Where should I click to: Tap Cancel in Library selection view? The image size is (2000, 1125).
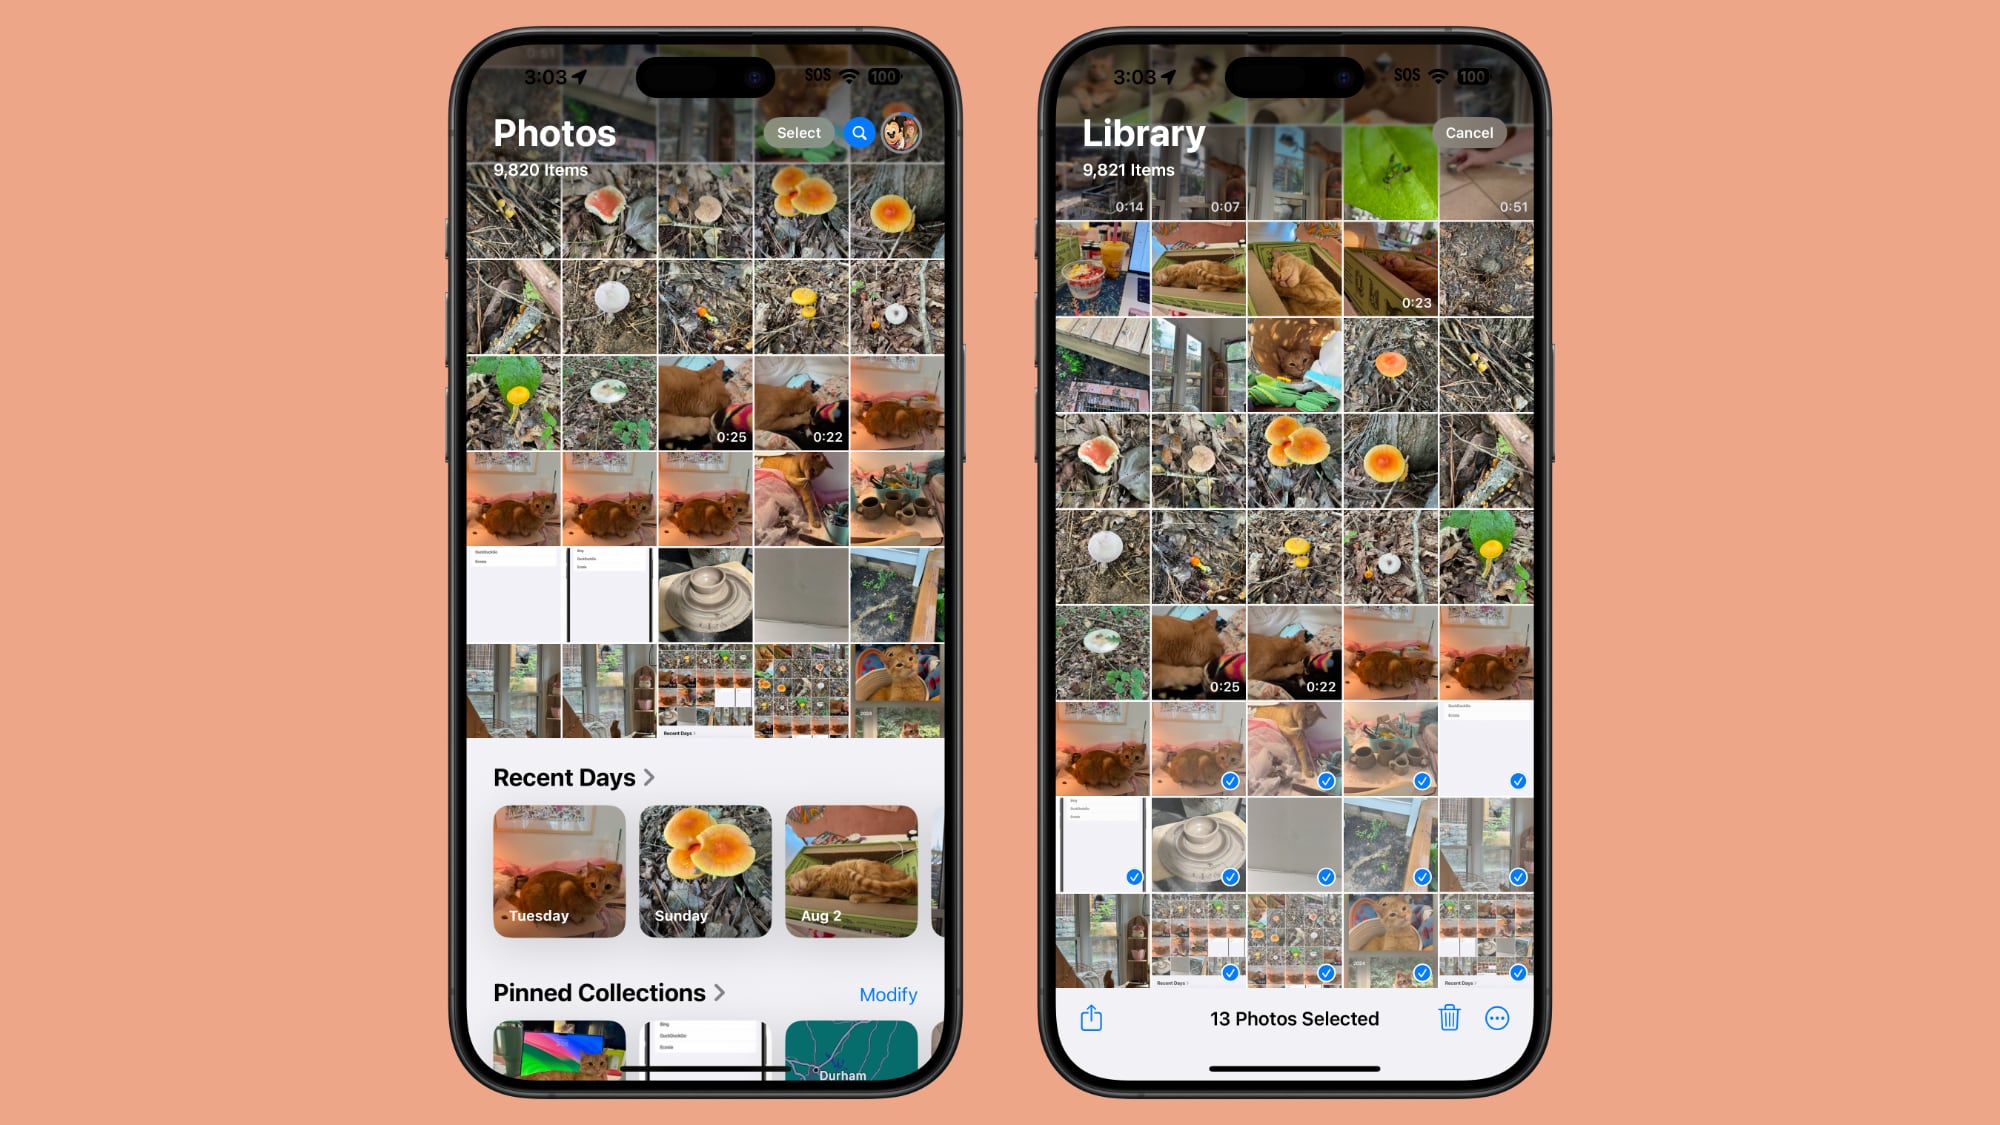(1468, 132)
